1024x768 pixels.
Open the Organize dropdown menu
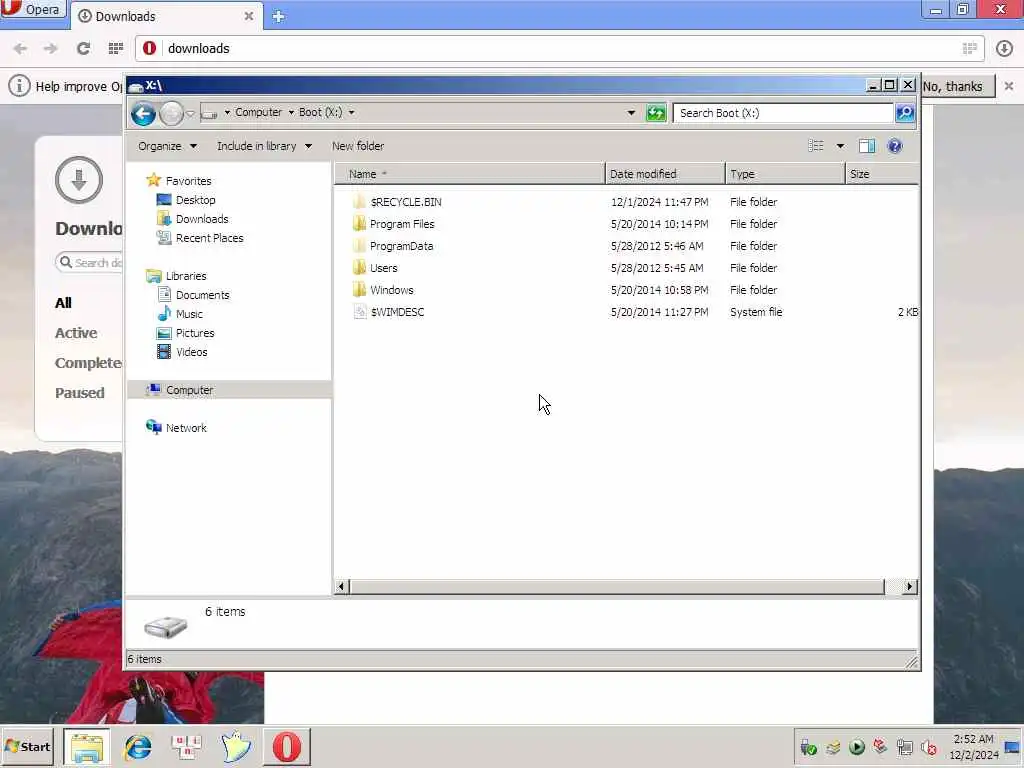(x=167, y=146)
